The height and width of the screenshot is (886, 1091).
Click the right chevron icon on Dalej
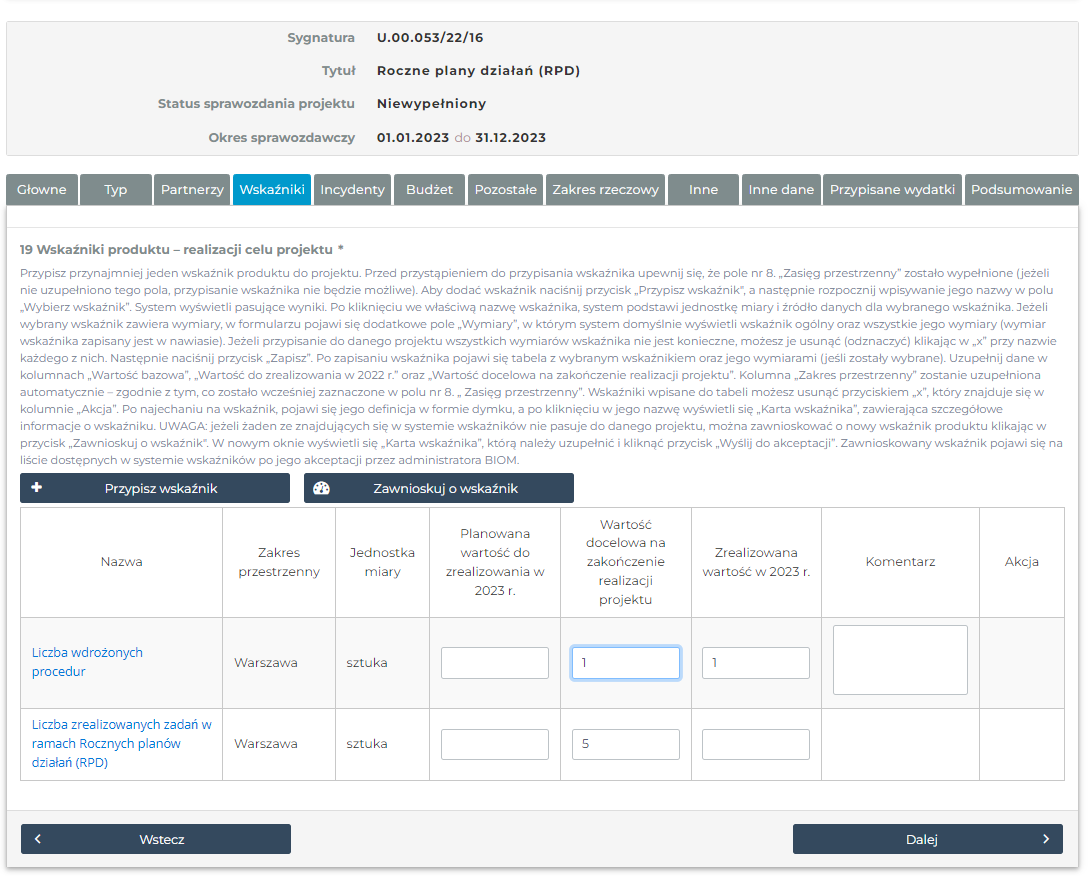tap(1046, 839)
